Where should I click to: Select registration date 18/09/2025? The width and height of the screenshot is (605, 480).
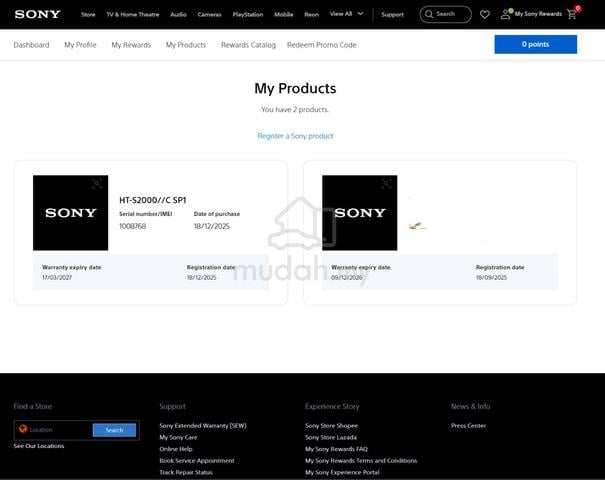(x=491, y=277)
